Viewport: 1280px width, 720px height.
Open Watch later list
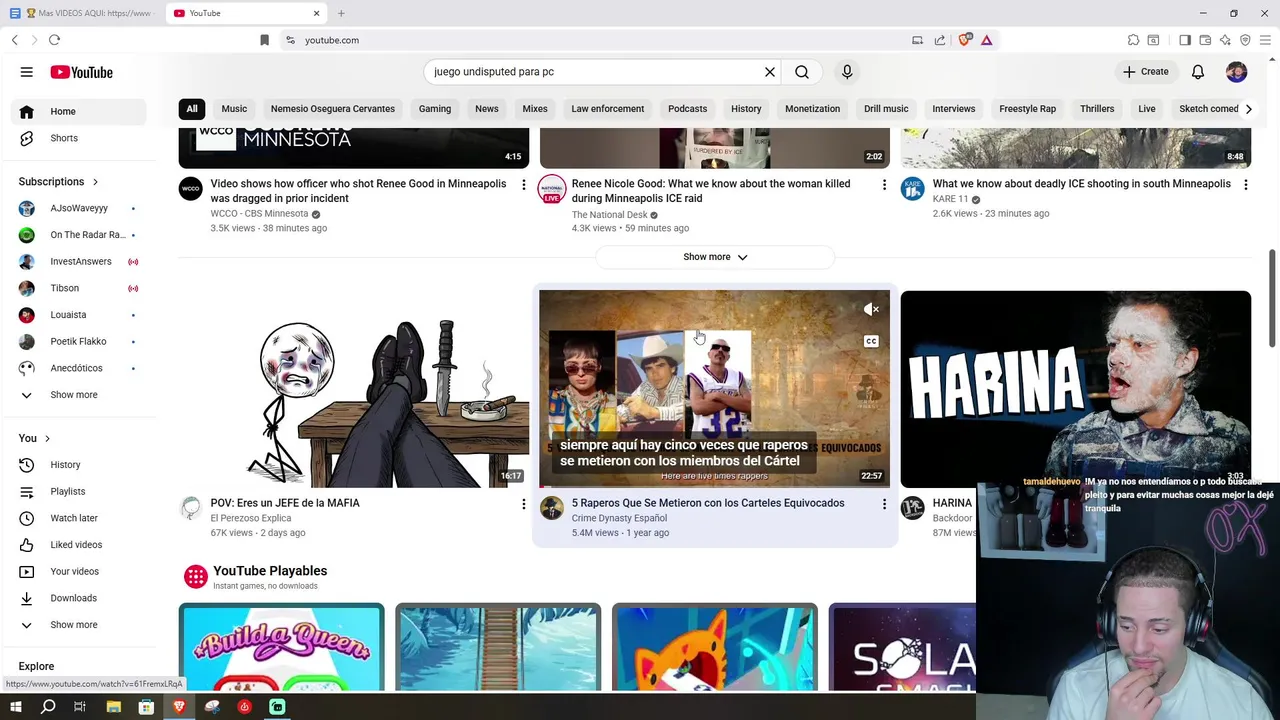pyautogui.click(x=78, y=518)
